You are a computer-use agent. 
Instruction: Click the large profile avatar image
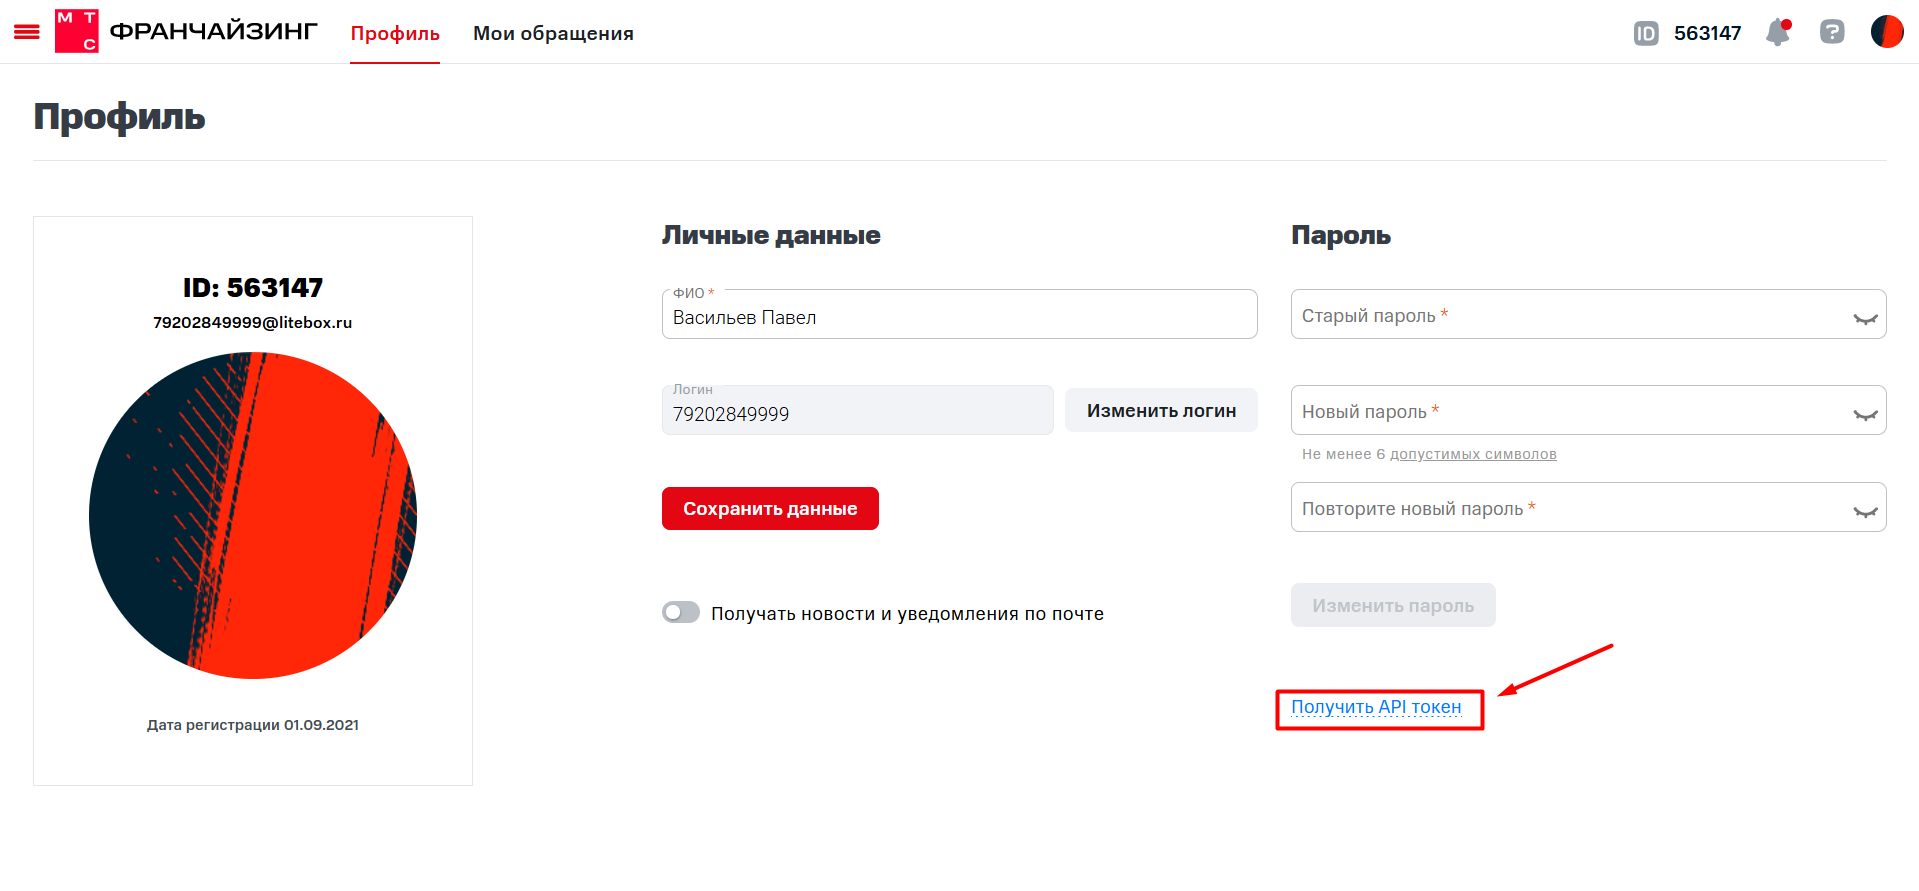pos(253,515)
